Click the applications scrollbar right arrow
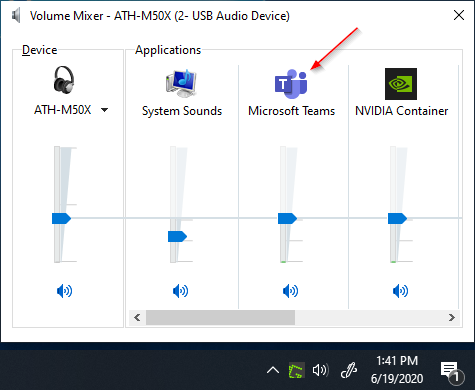The image size is (475, 390). (x=452, y=317)
